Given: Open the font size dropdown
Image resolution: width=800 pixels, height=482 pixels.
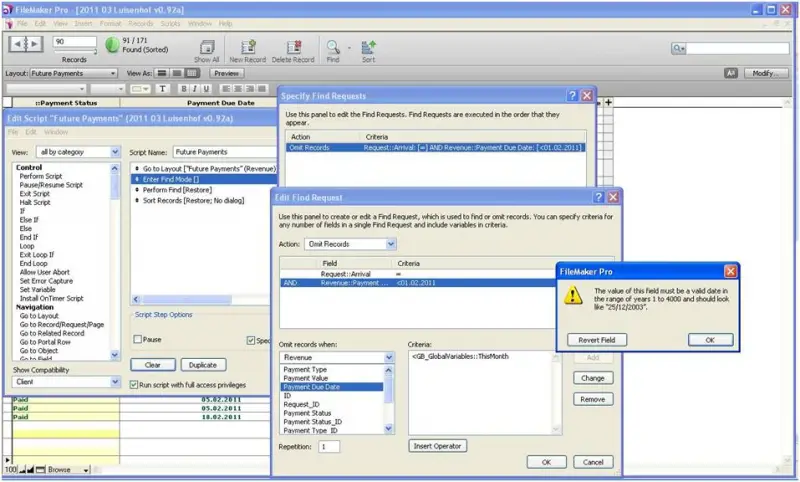Looking at the screenshot, I should [108, 89].
